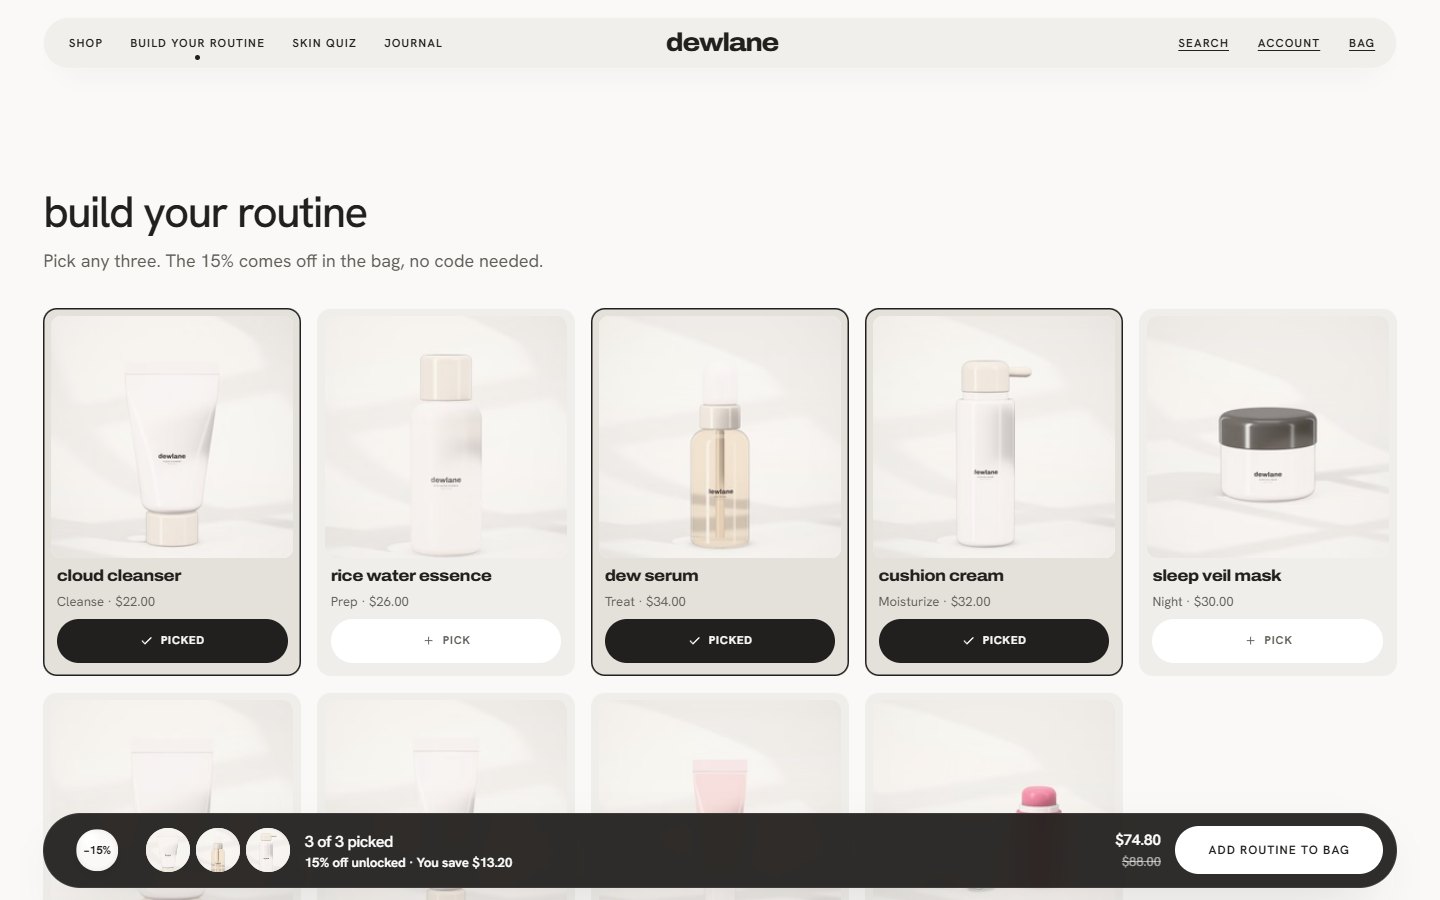View the Bag link
Screen dimensions: 1440x900
click(x=1361, y=43)
